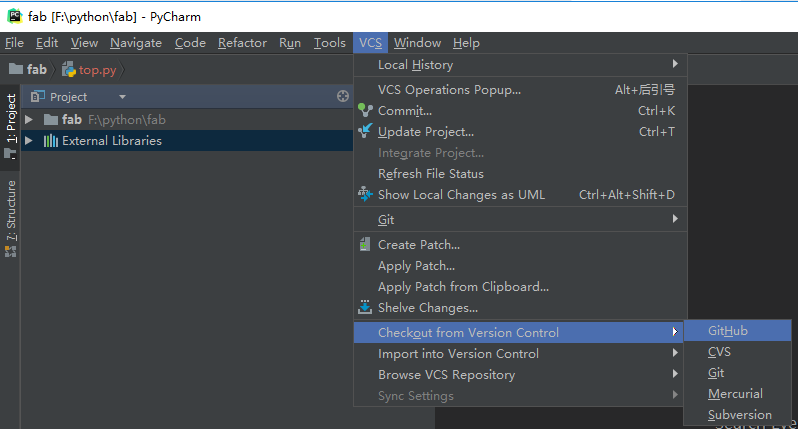The image size is (798, 429).
Task: Click the fab folder icon in breadcrumb
Action: [x=16, y=69]
